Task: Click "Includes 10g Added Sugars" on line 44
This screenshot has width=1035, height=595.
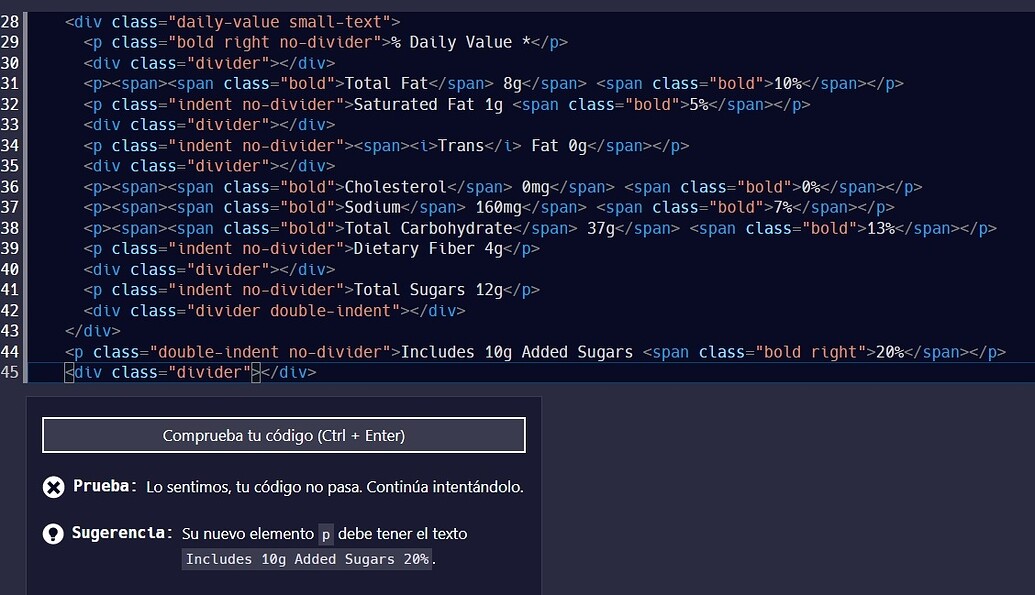Action: 517,352
